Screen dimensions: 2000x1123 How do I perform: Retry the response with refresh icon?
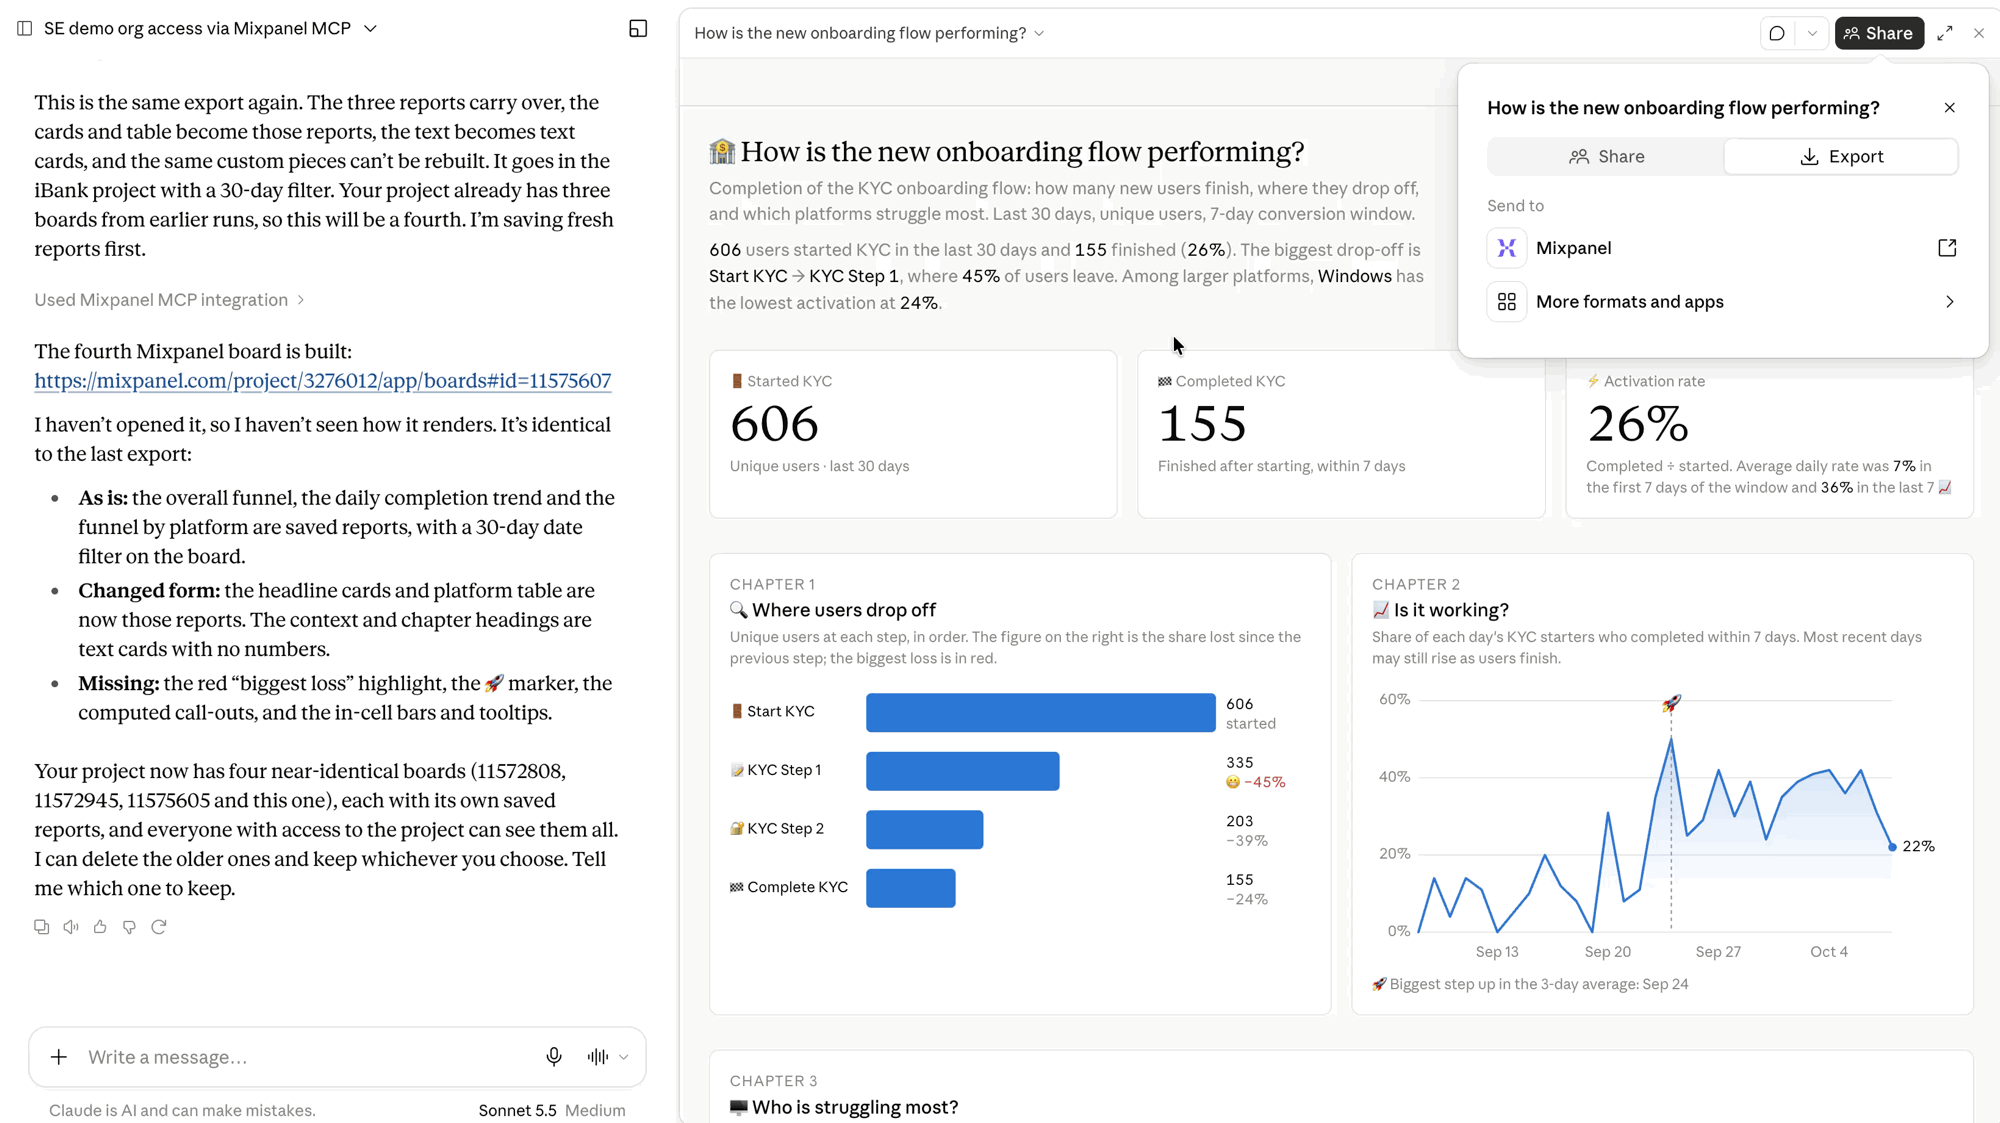[158, 927]
